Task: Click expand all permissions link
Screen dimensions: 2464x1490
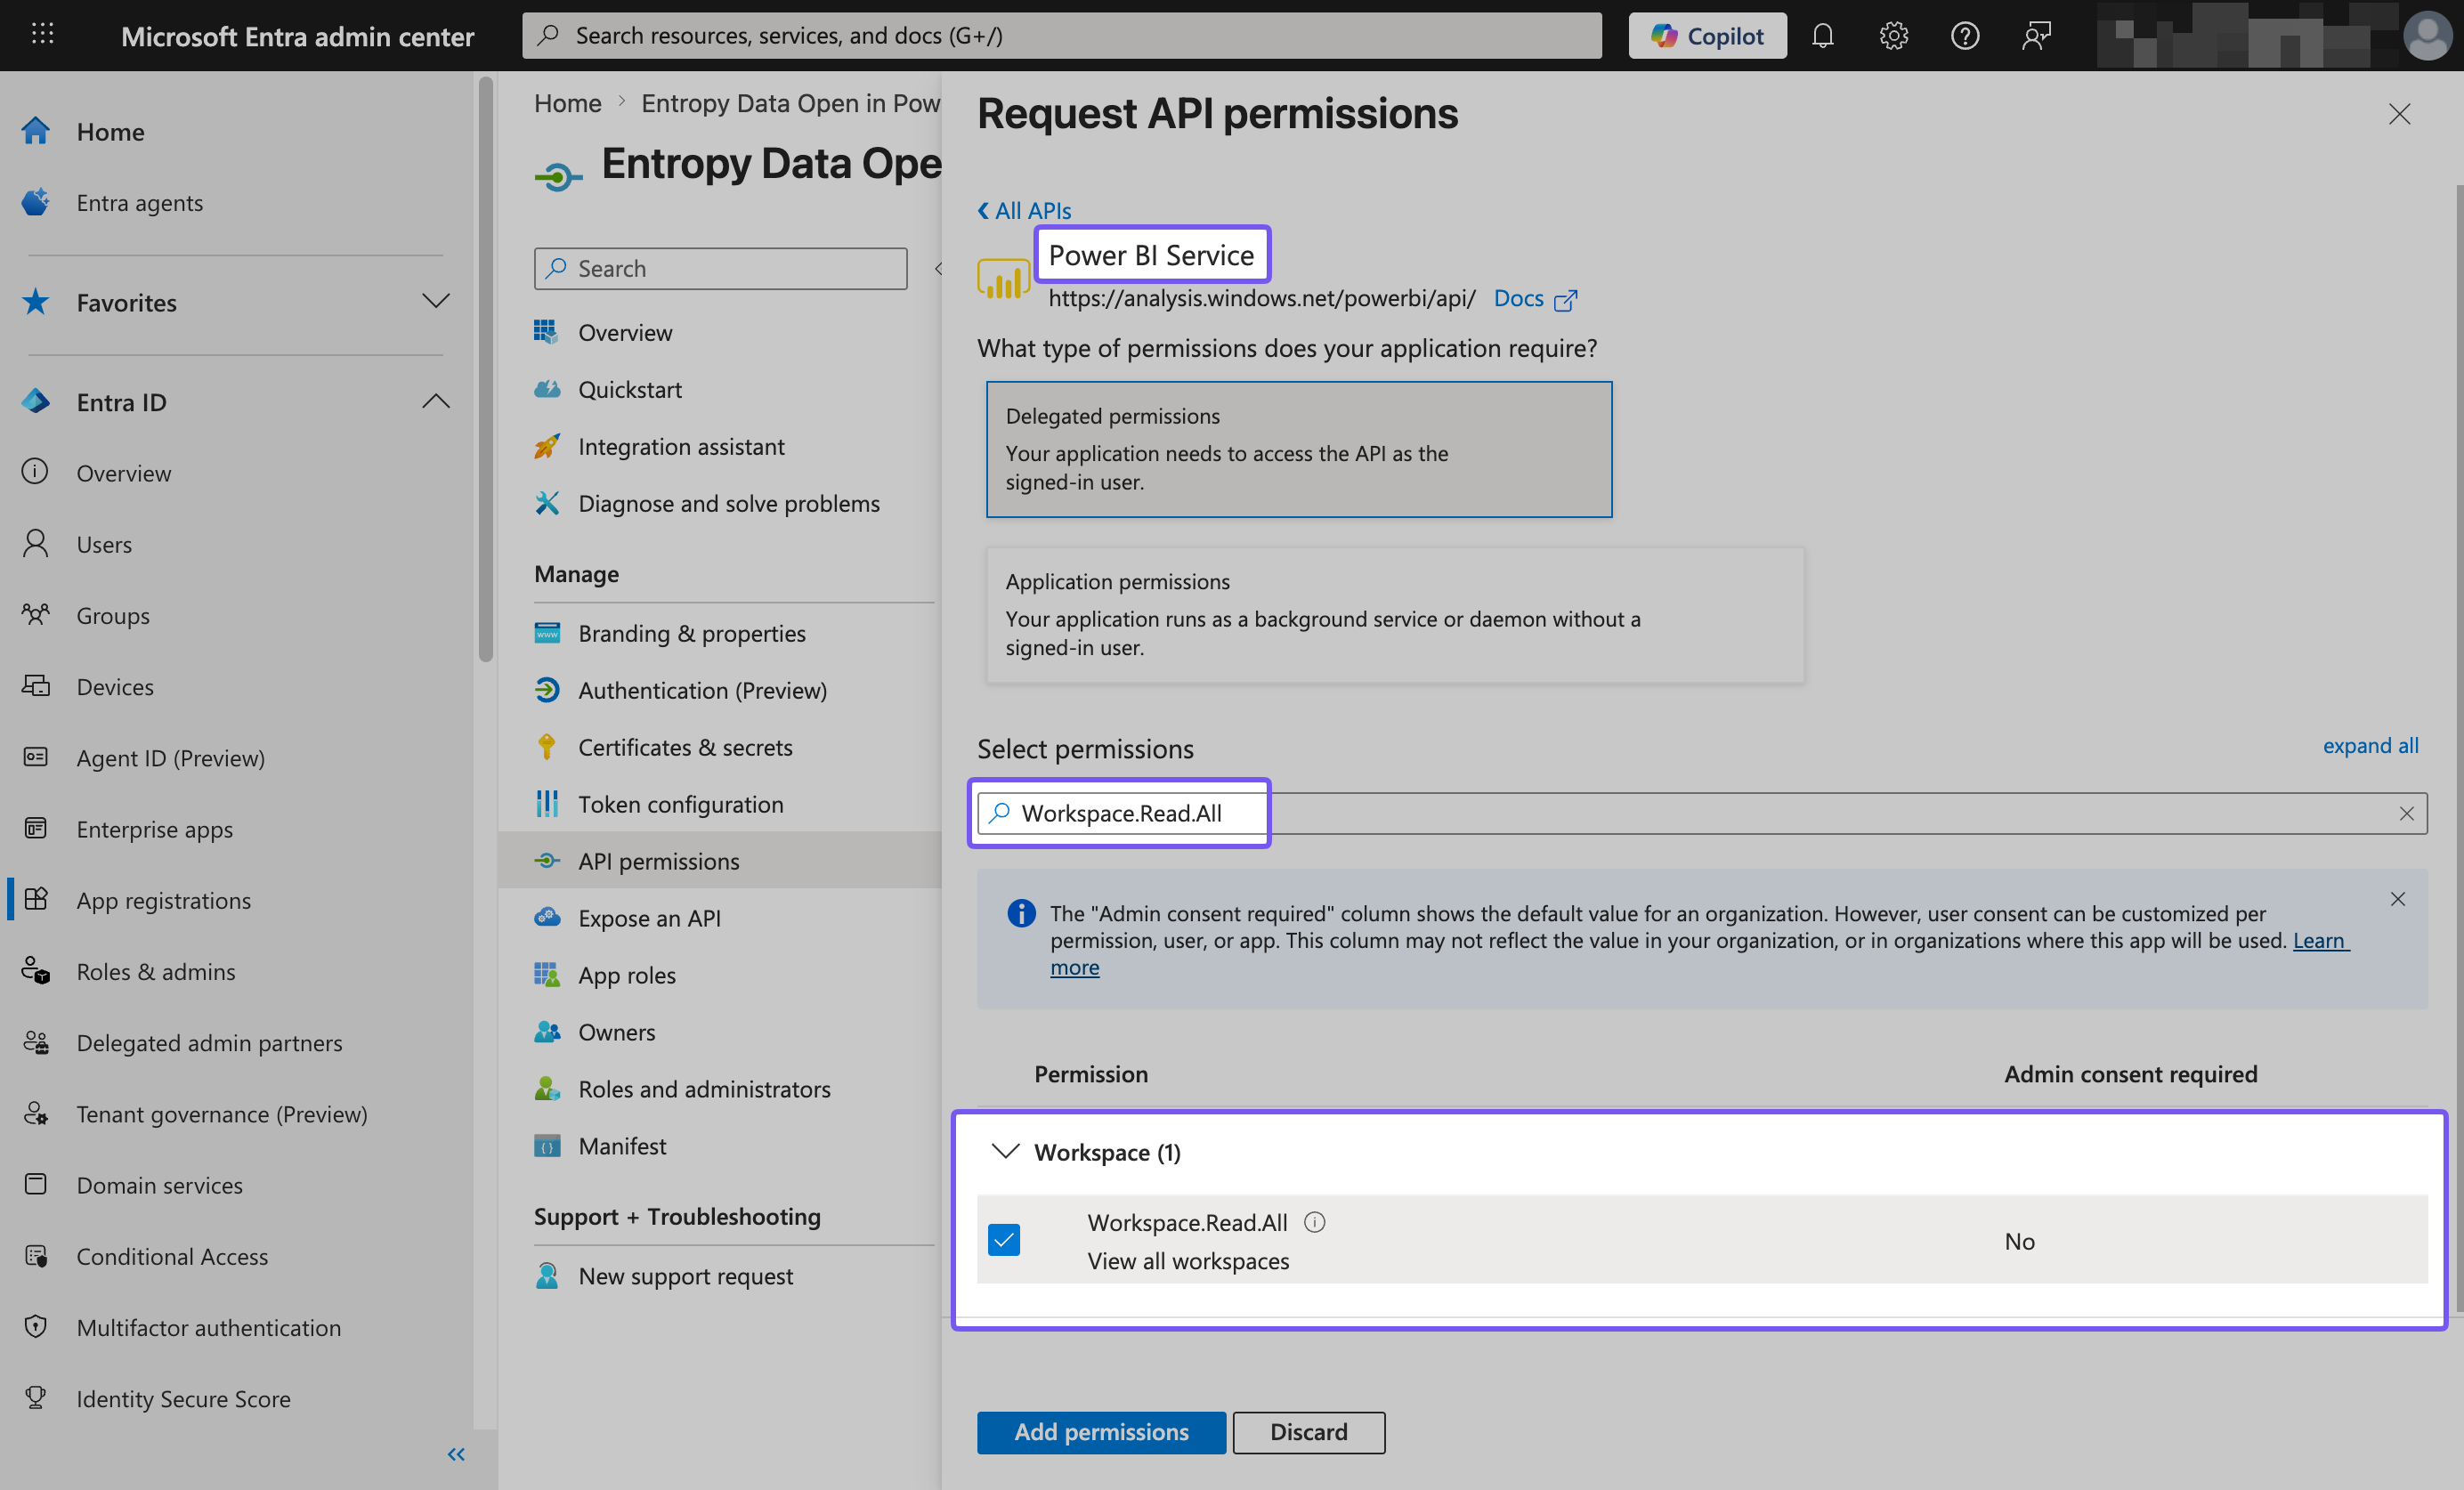Action: [x=2370, y=745]
